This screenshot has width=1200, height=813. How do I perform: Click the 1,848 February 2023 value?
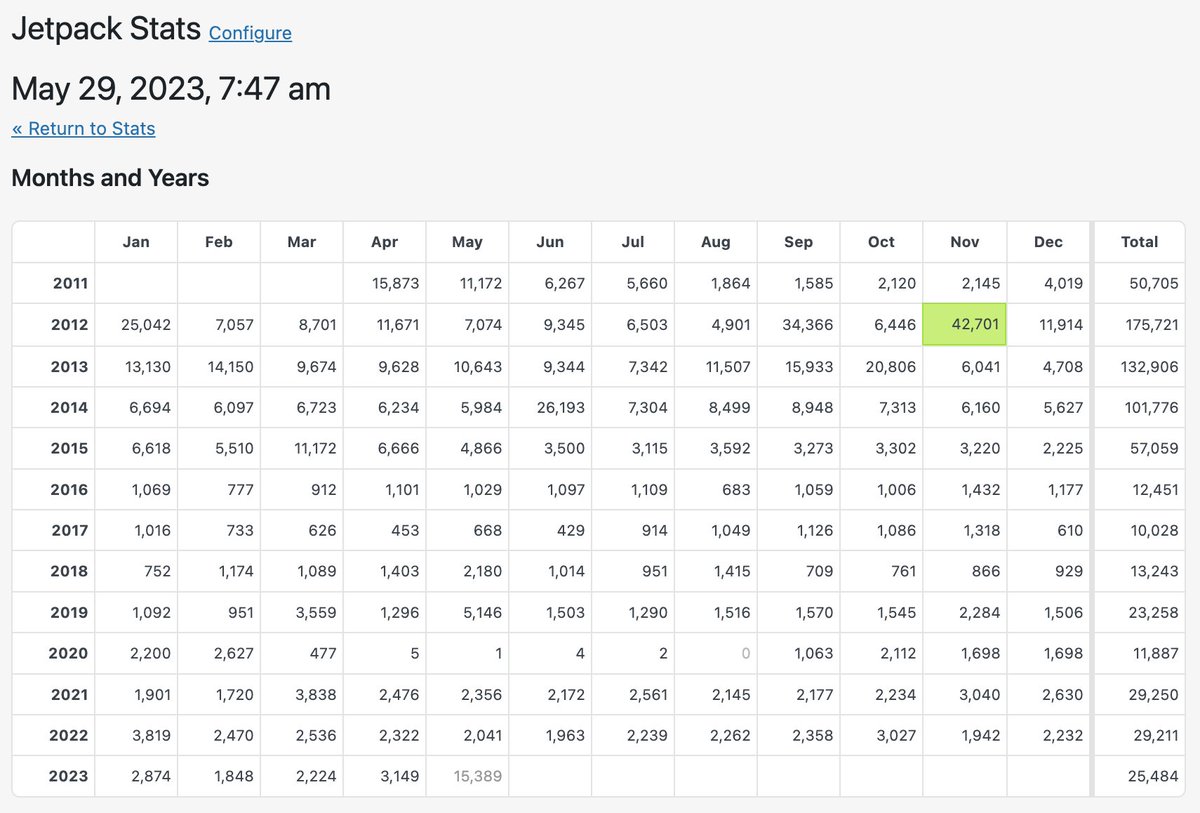(234, 776)
